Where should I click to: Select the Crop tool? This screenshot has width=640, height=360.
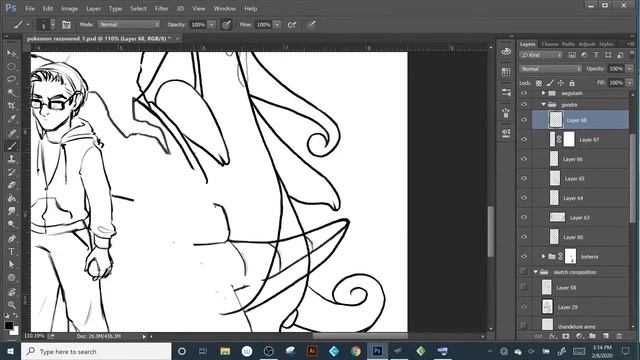pos(11,106)
